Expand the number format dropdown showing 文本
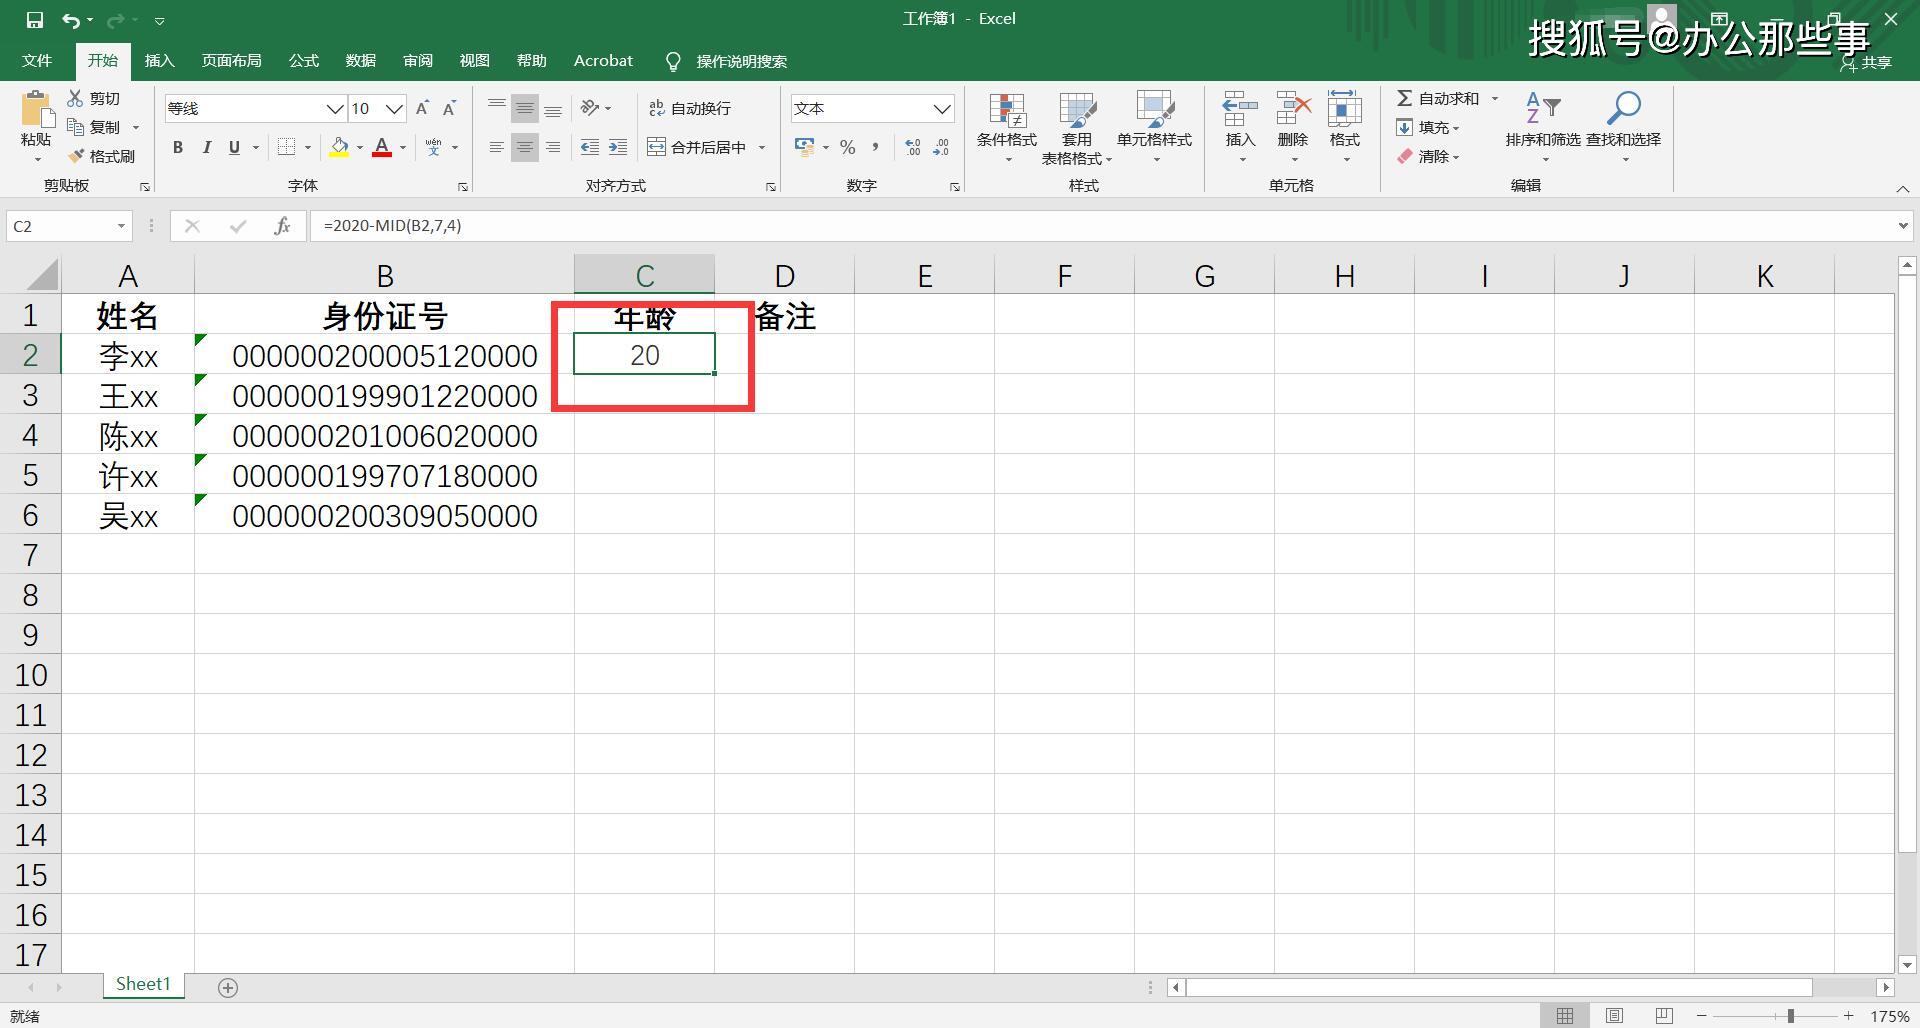The height and width of the screenshot is (1028, 1920). point(941,108)
